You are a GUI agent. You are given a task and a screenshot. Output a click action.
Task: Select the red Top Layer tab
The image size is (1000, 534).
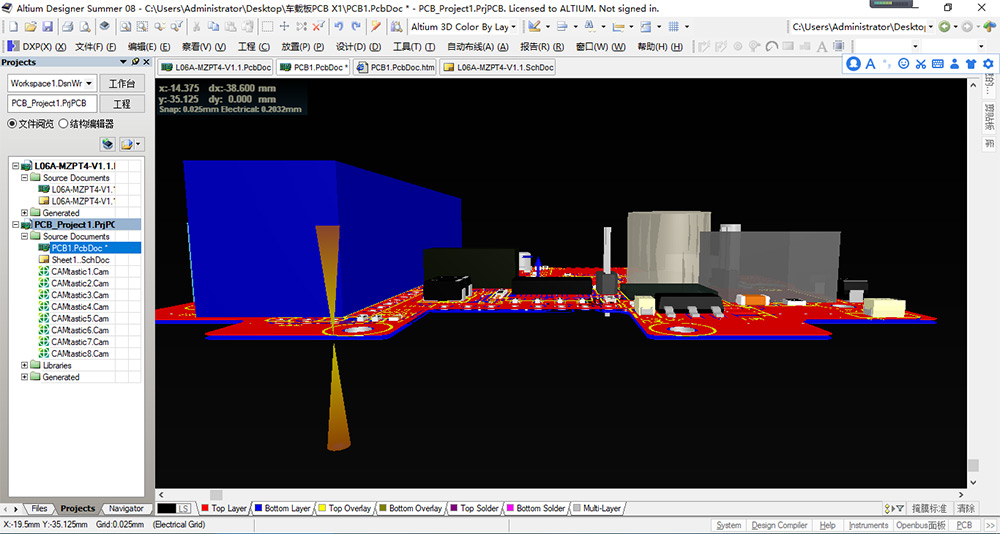[x=224, y=508]
